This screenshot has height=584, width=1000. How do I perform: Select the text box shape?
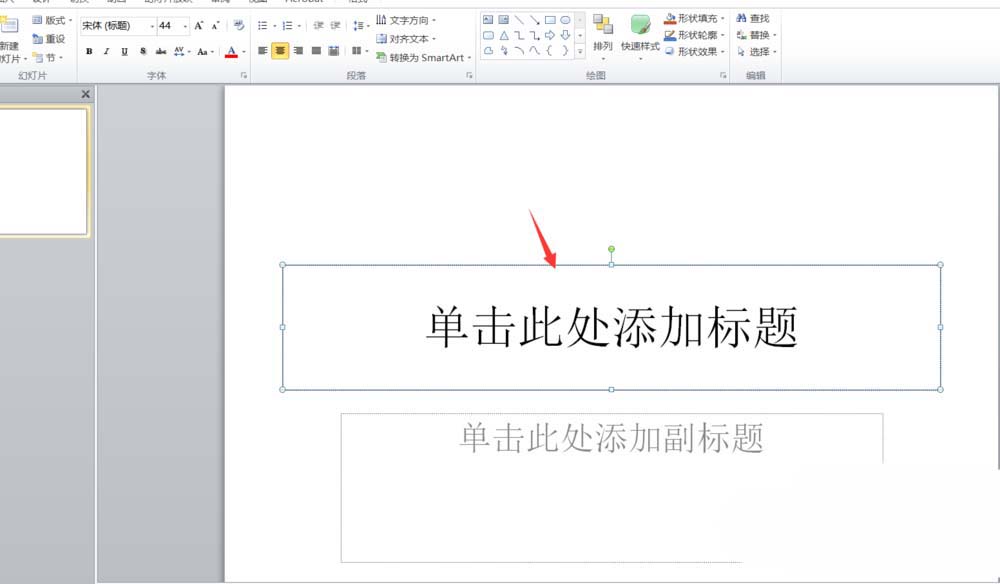coord(488,20)
